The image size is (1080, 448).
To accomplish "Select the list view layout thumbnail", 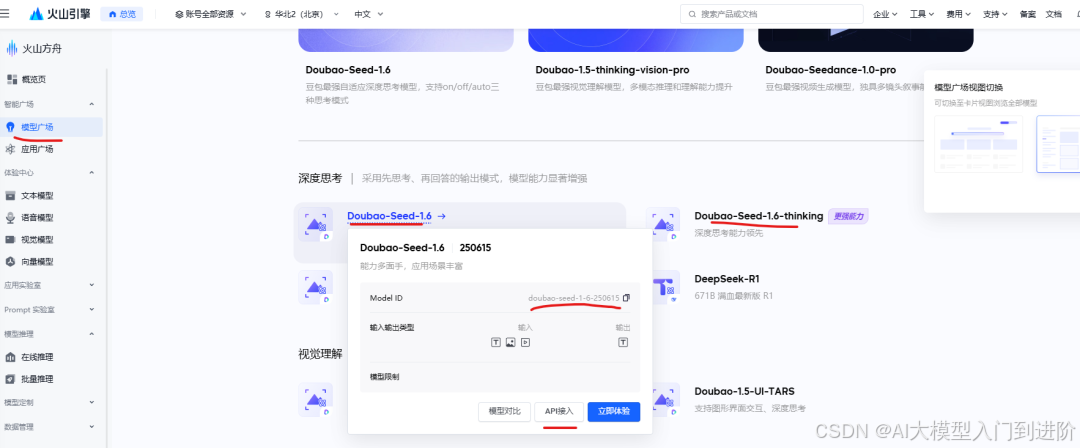I will (x=1058, y=143).
